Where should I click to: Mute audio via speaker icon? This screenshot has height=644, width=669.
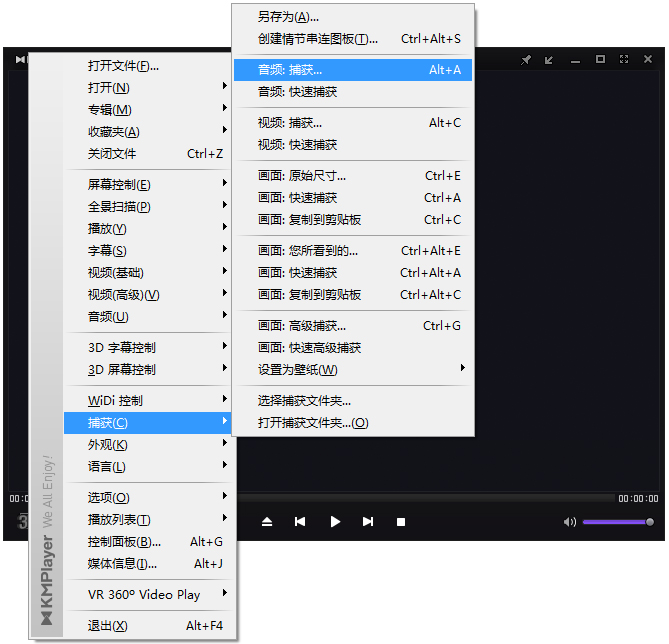tap(570, 522)
